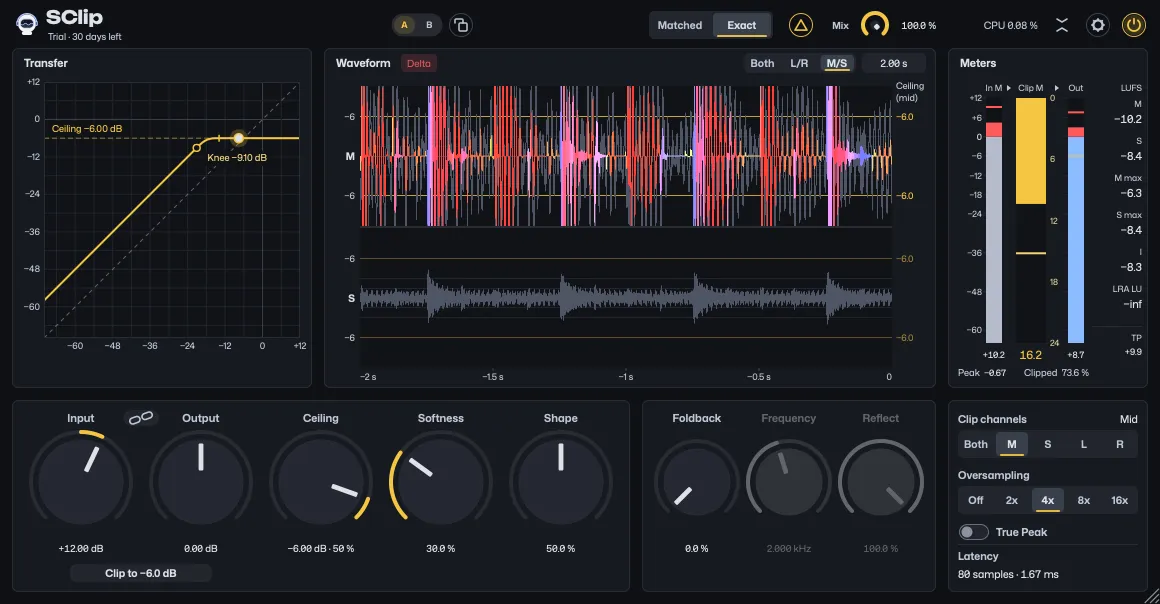
Task: Set oversampling to 8x
Action: pos(1084,500)
